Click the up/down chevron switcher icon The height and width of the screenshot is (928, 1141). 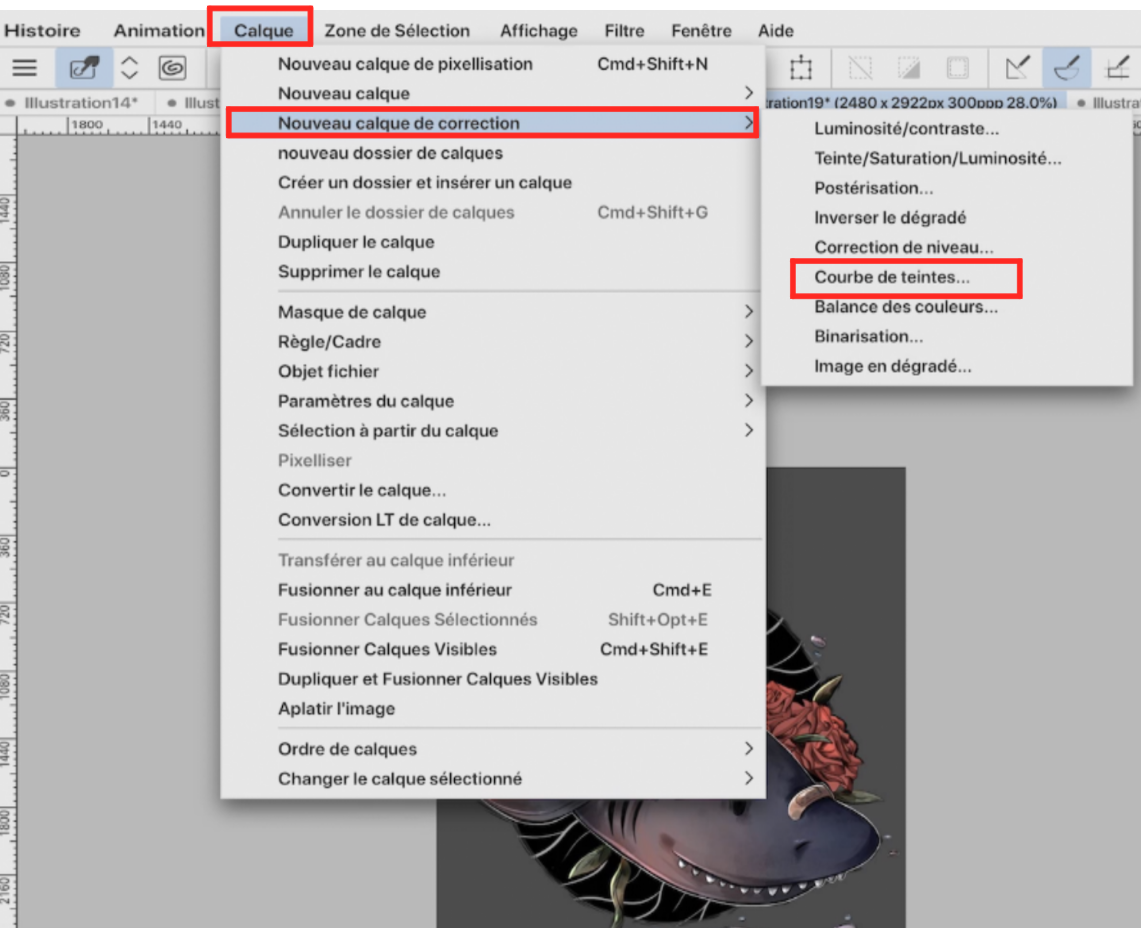pos(130,68)
